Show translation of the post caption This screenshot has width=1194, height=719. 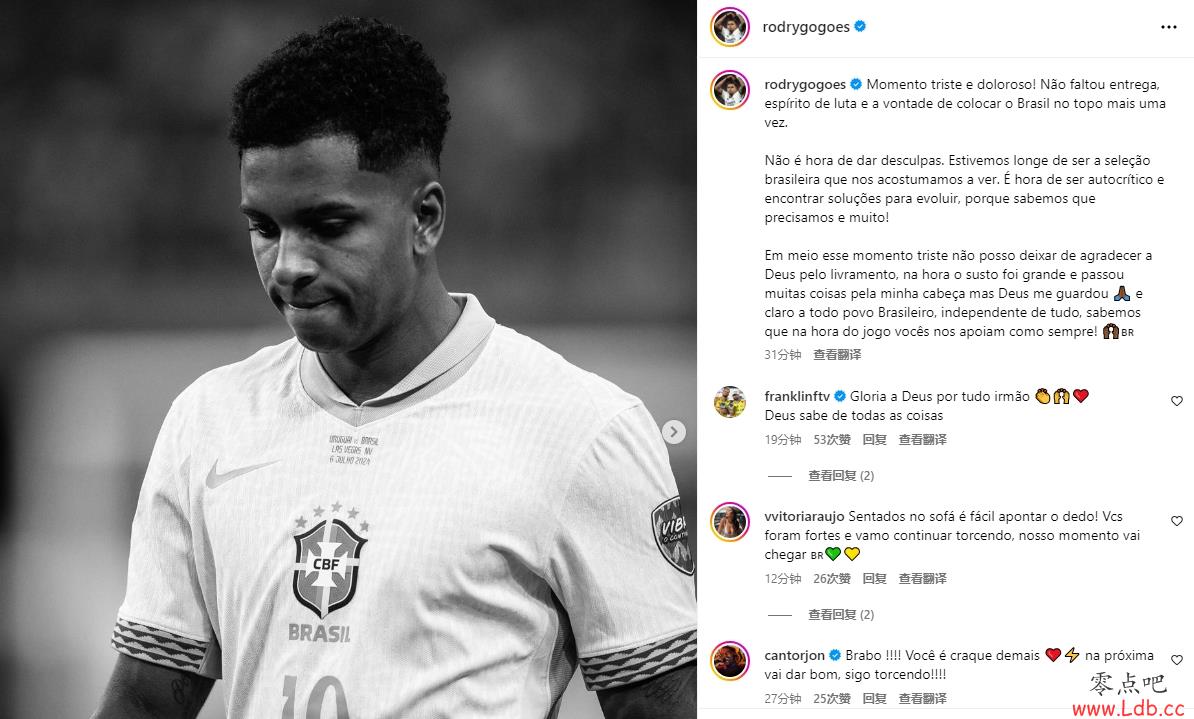(837, 354)
